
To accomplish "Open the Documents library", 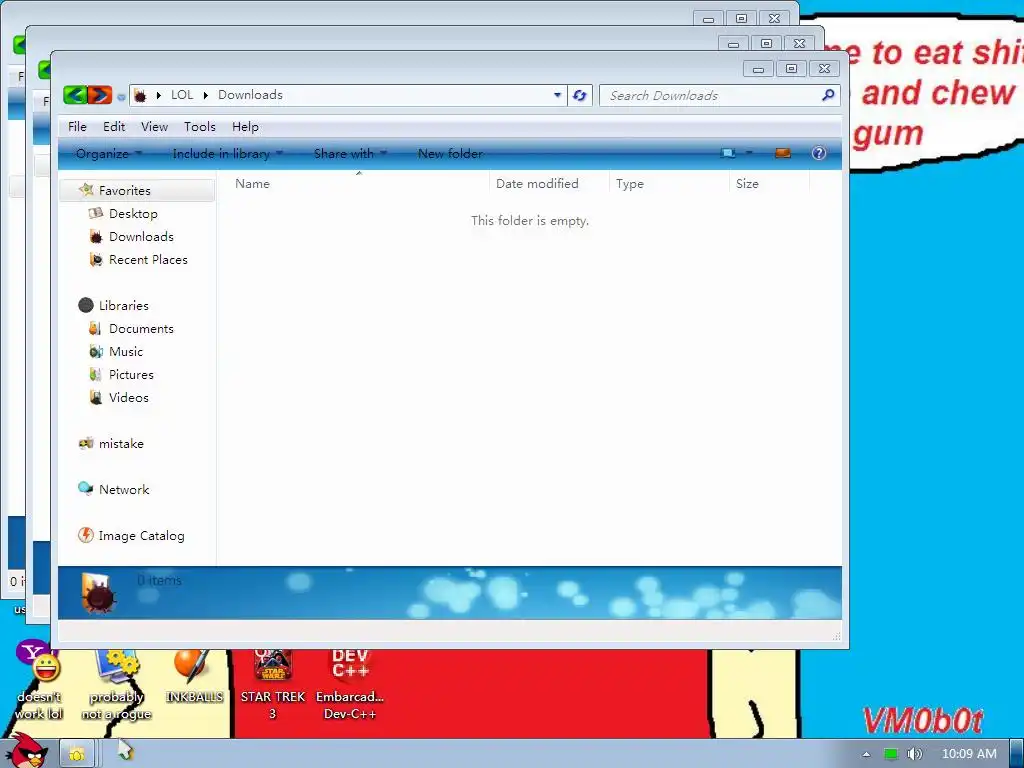I will (x=141, y=328).
